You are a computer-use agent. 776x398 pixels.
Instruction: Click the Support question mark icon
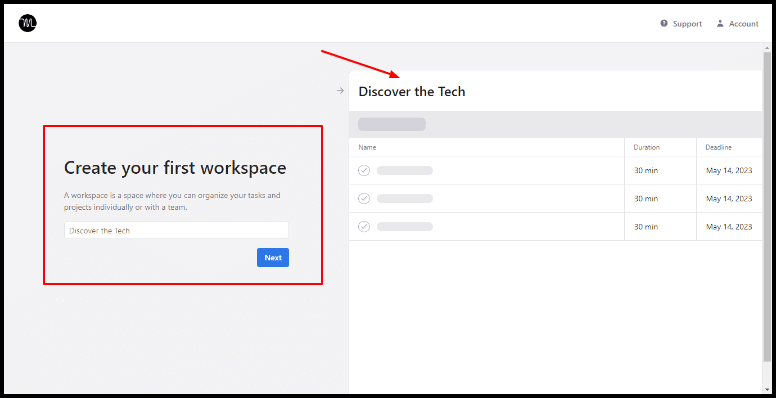(x=664, y=23)
